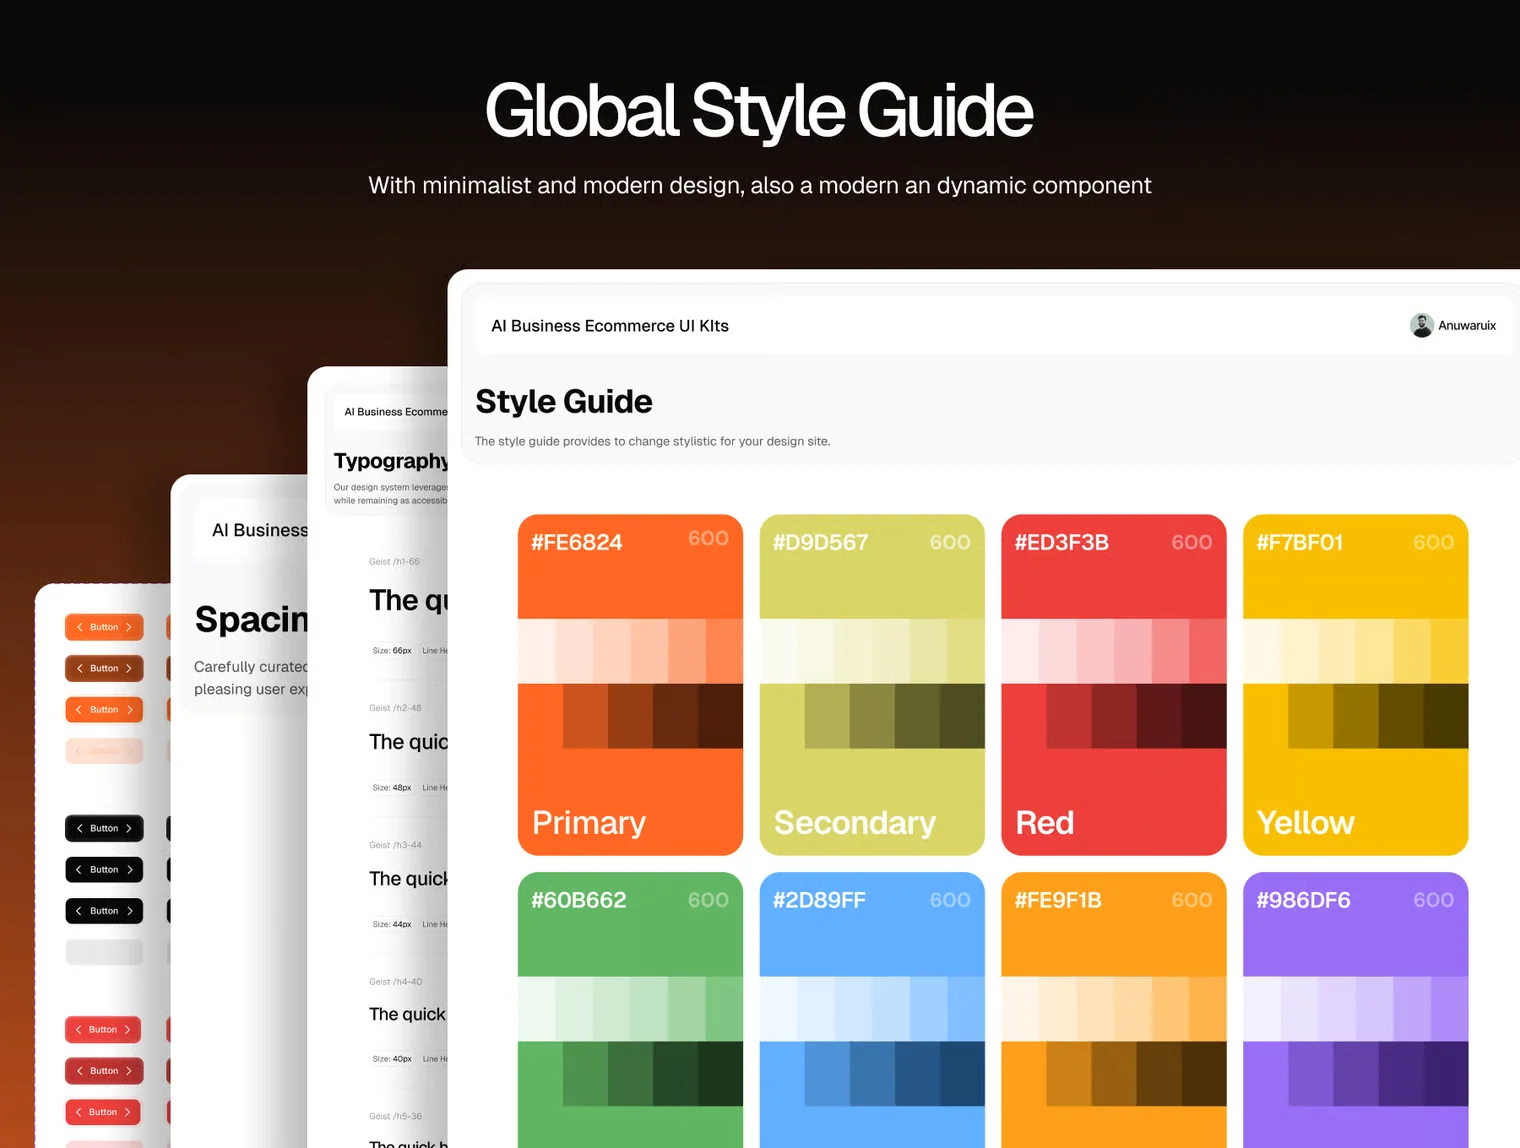Click the Primary color name

[x=589, y=822]
